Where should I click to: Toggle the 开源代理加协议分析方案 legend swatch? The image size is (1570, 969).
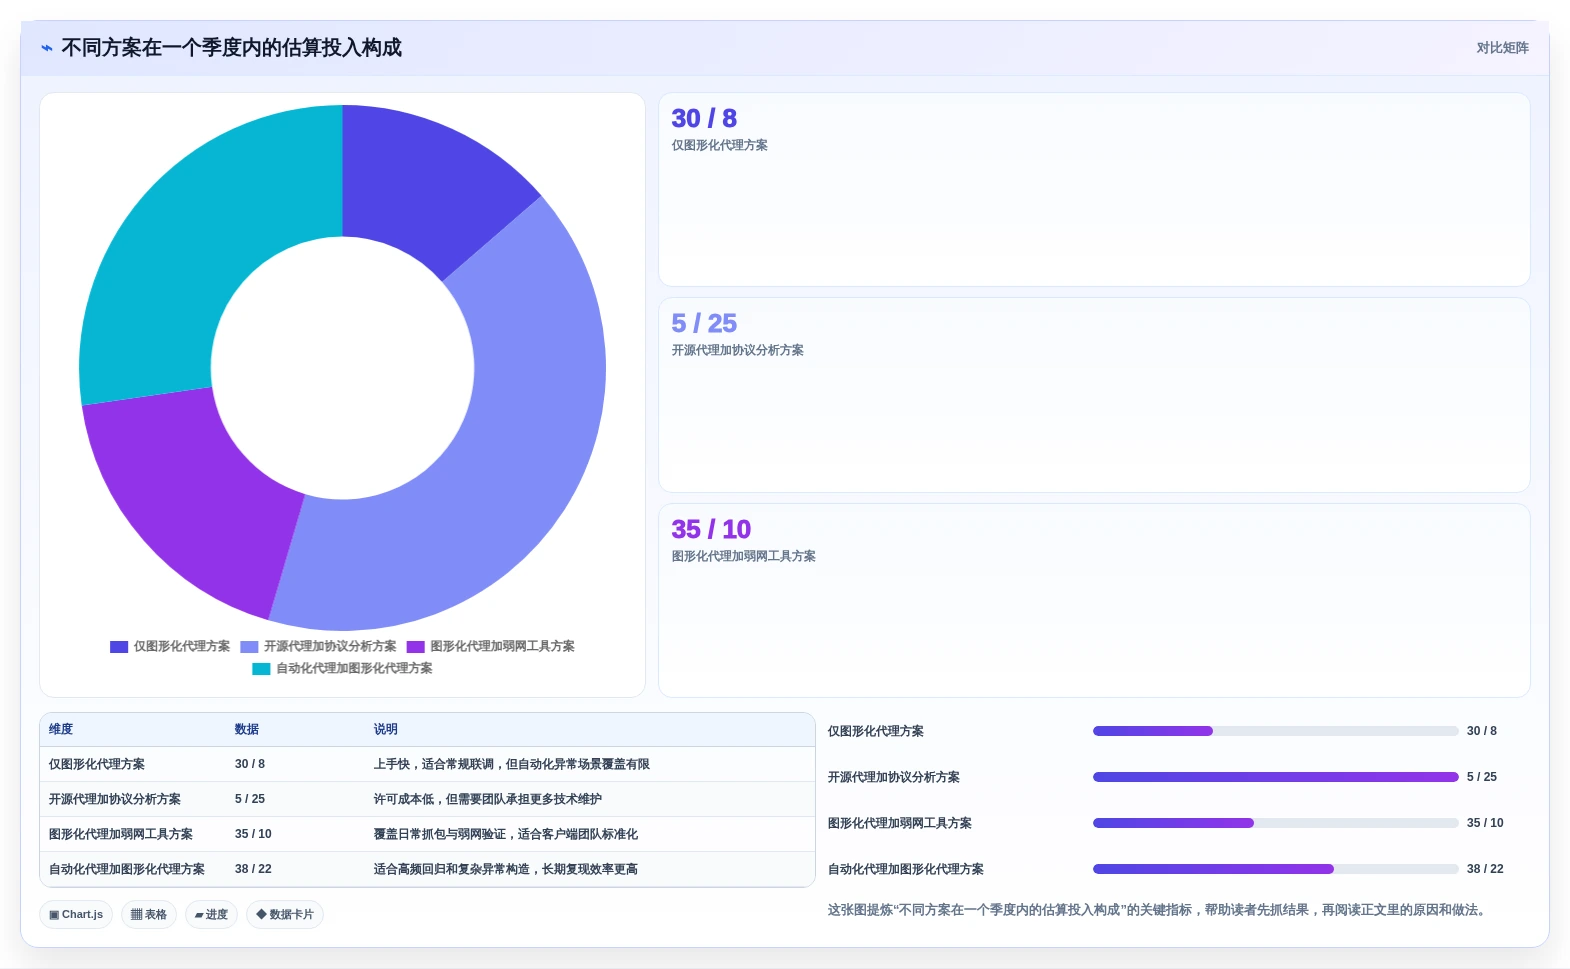click(x=249, y=647)
